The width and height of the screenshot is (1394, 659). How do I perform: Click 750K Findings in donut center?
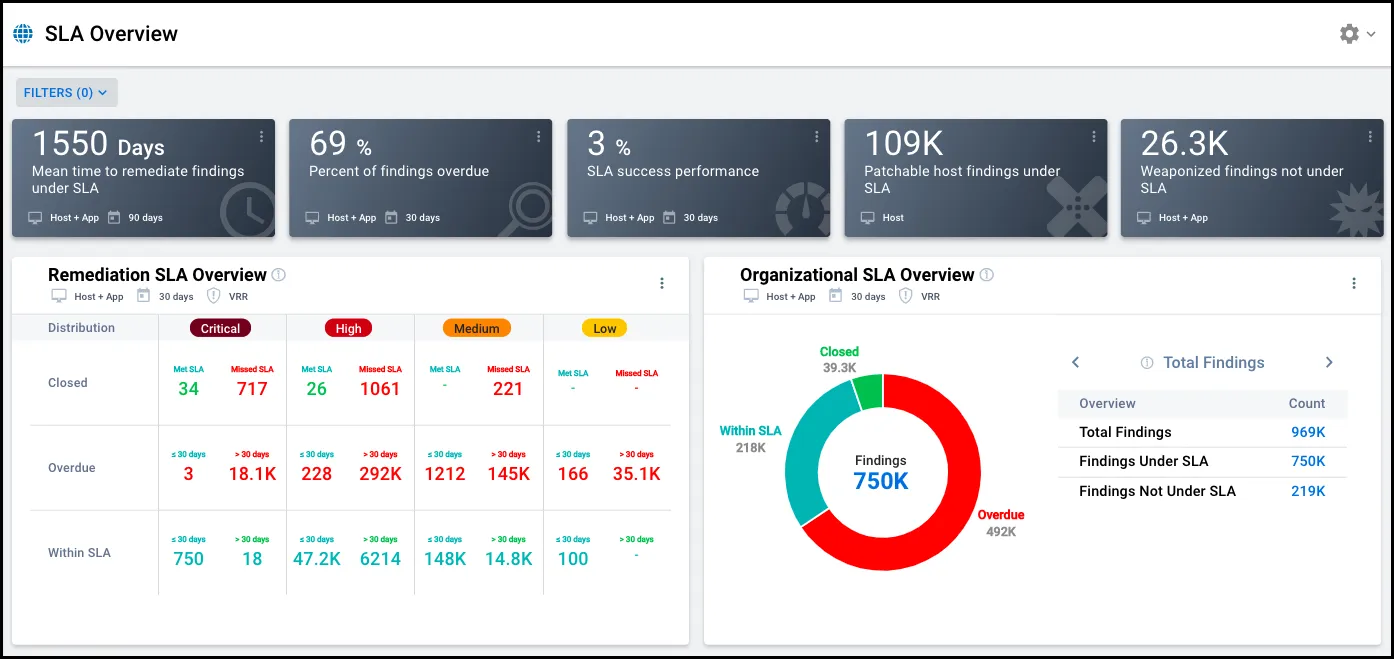pyautogui.click(x=881, y=480)
